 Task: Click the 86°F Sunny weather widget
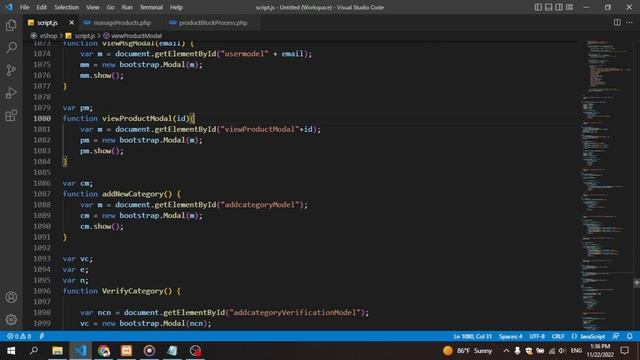pyautogui.click(x=468, y=351)
